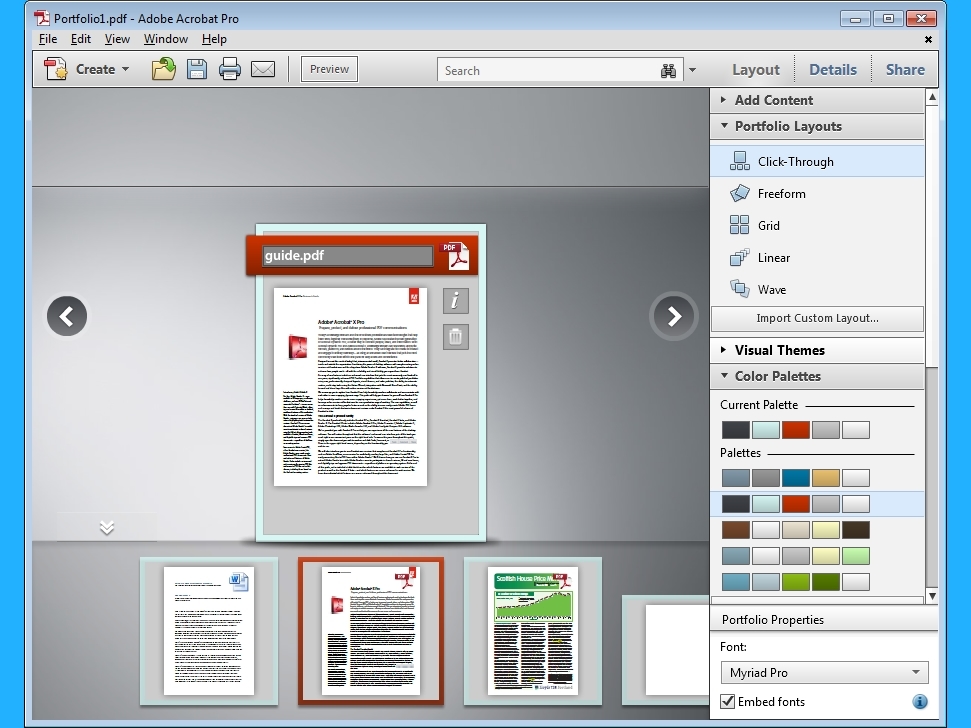Switch to the Details tab
This screenshot has width=971, height=728.
(x=832, y=69)
